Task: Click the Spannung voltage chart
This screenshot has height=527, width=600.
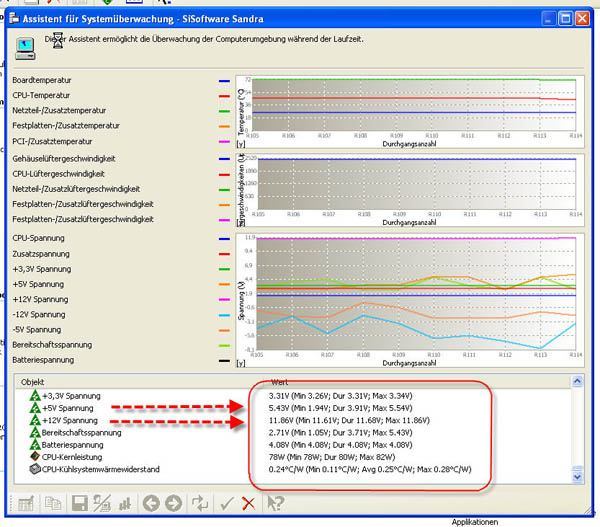Action: (410, 300)
